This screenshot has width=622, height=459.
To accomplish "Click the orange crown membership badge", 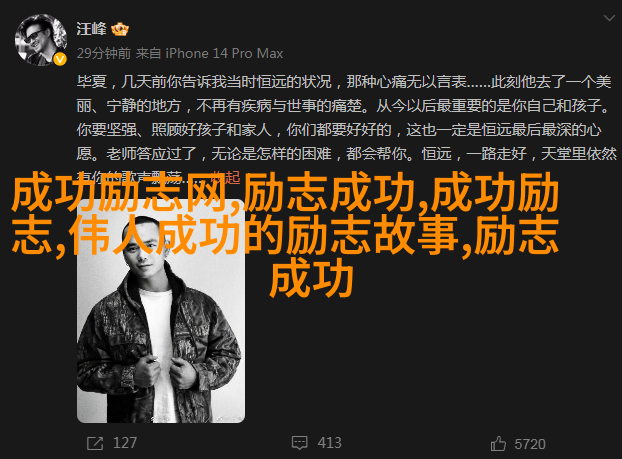I will click(120, 29).
